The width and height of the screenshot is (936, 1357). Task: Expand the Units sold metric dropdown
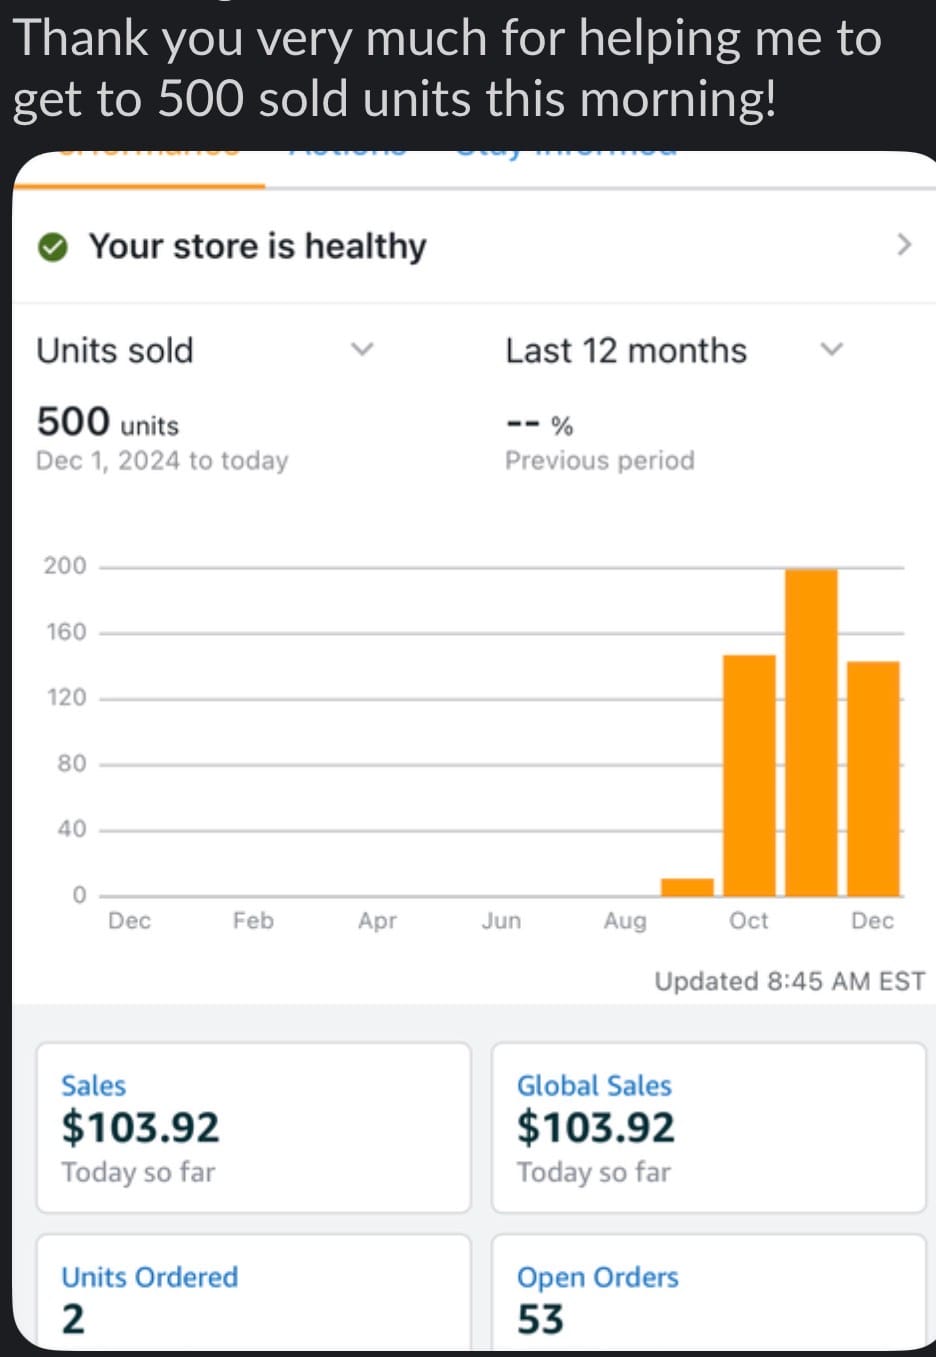pos(362,350)
